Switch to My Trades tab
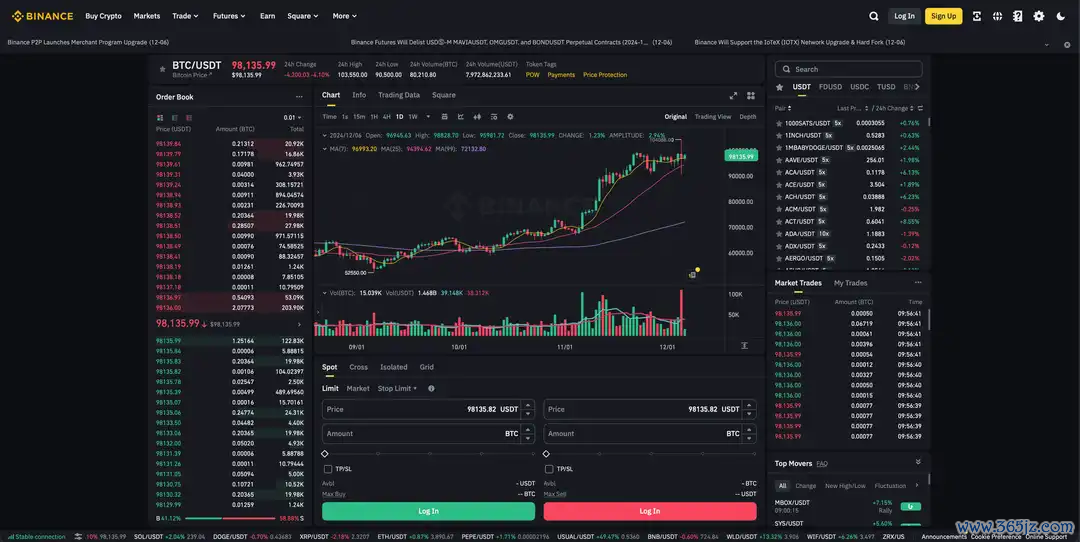This screenshot has height=542, width=1080. [850, 283]
